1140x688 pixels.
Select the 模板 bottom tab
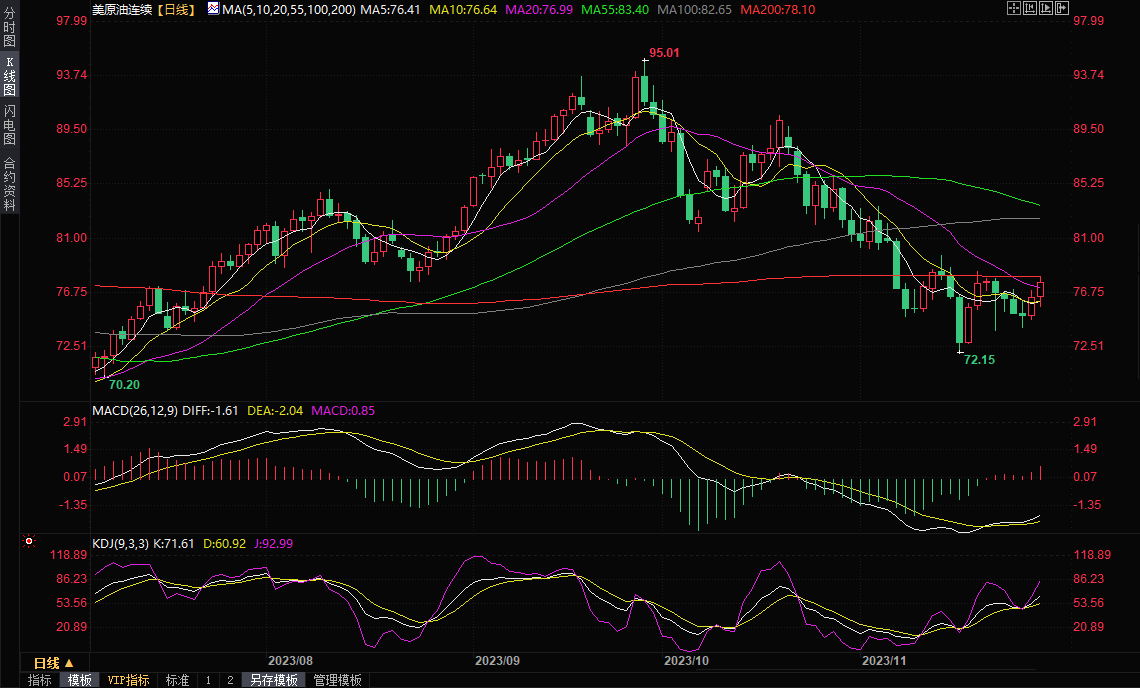click(79, 680)
